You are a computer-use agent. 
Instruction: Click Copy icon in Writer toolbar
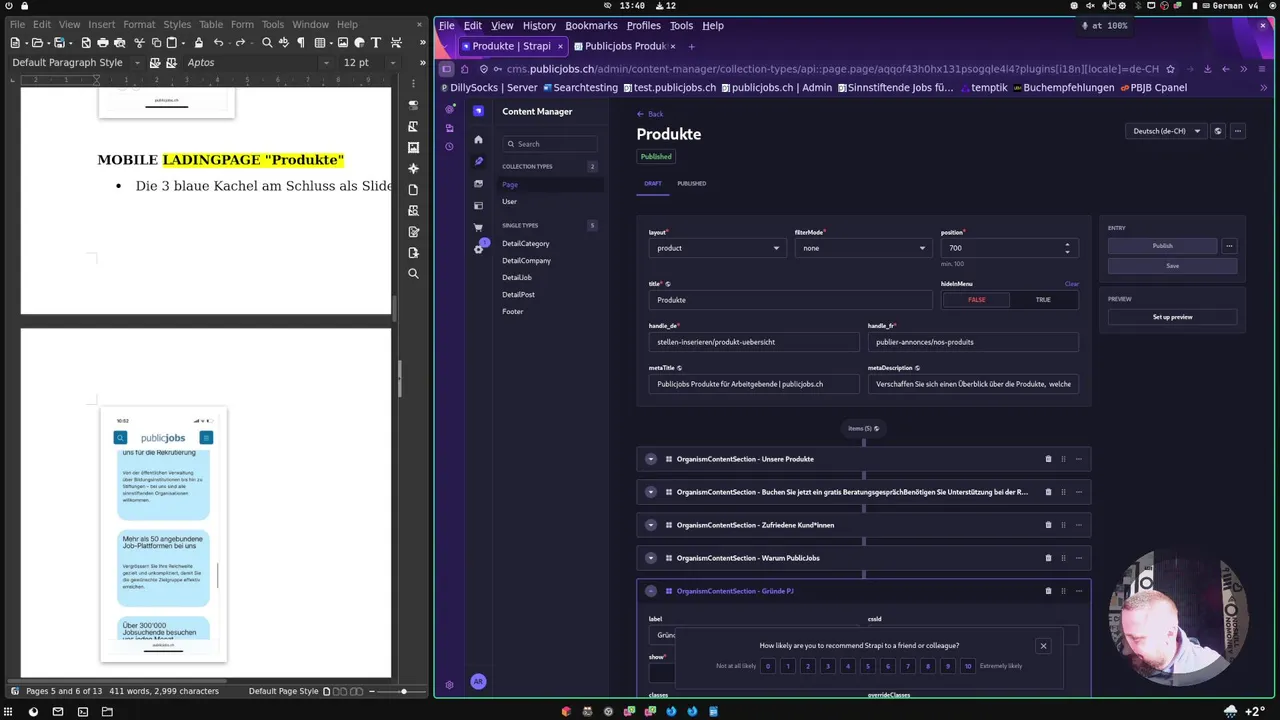(x=156, y=43)
